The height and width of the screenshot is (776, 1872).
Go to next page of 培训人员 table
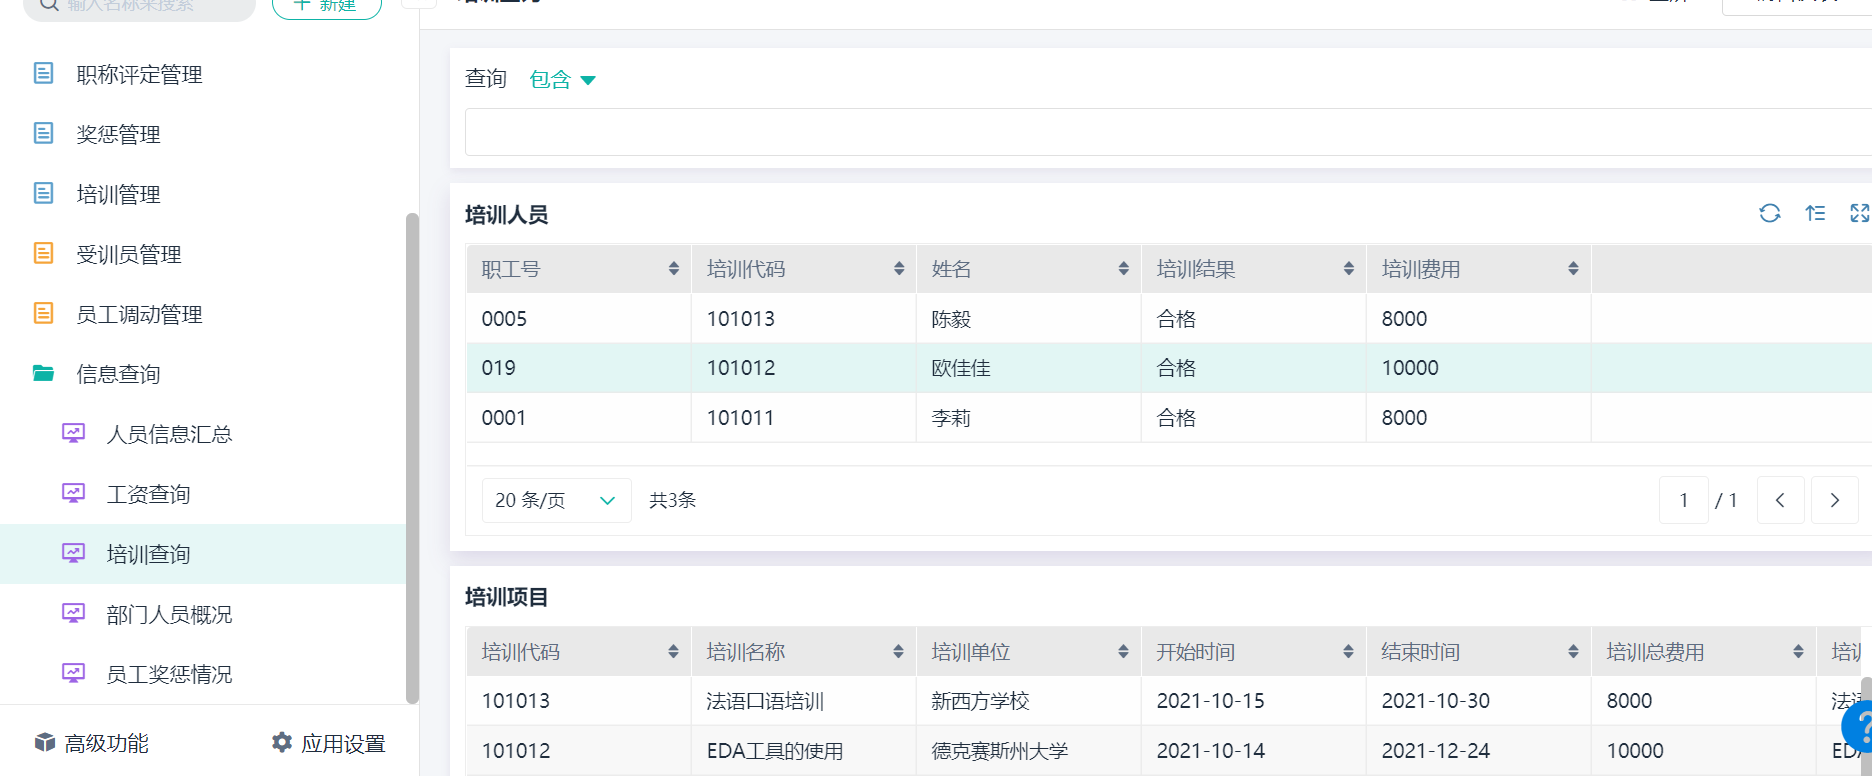pyautogui.click(x=1834, y=500)
